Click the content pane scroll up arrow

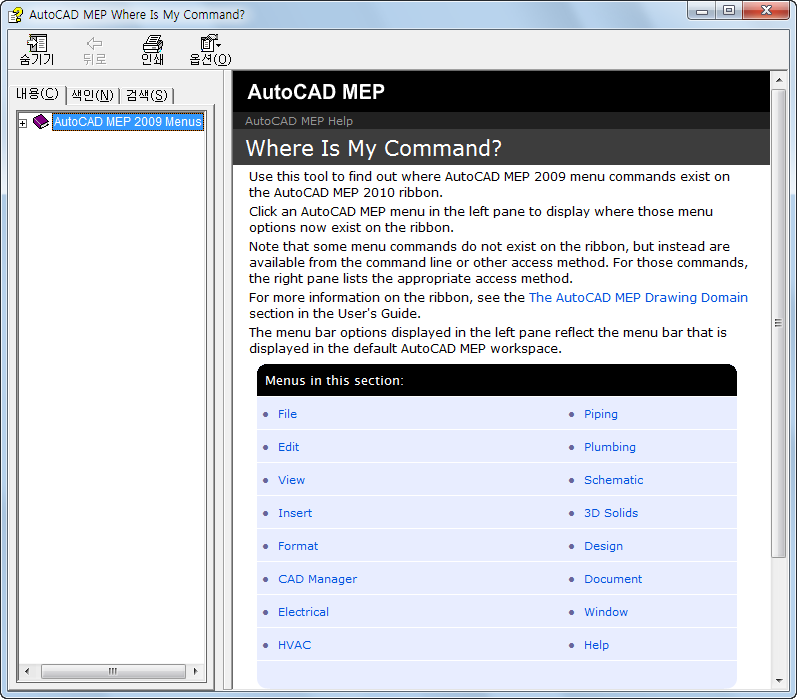pyautogui.click(x=779, y=80)
